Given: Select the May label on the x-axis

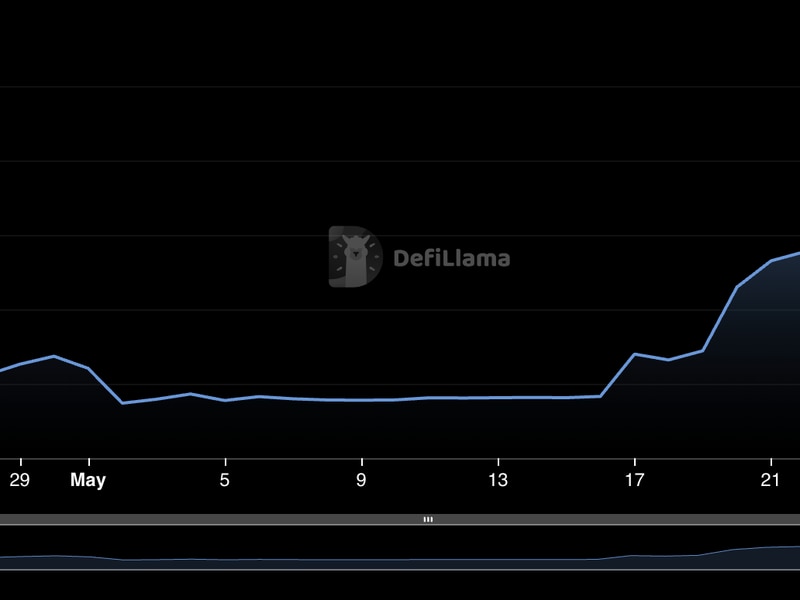Looking at the screenshot, I should point(88,480).
